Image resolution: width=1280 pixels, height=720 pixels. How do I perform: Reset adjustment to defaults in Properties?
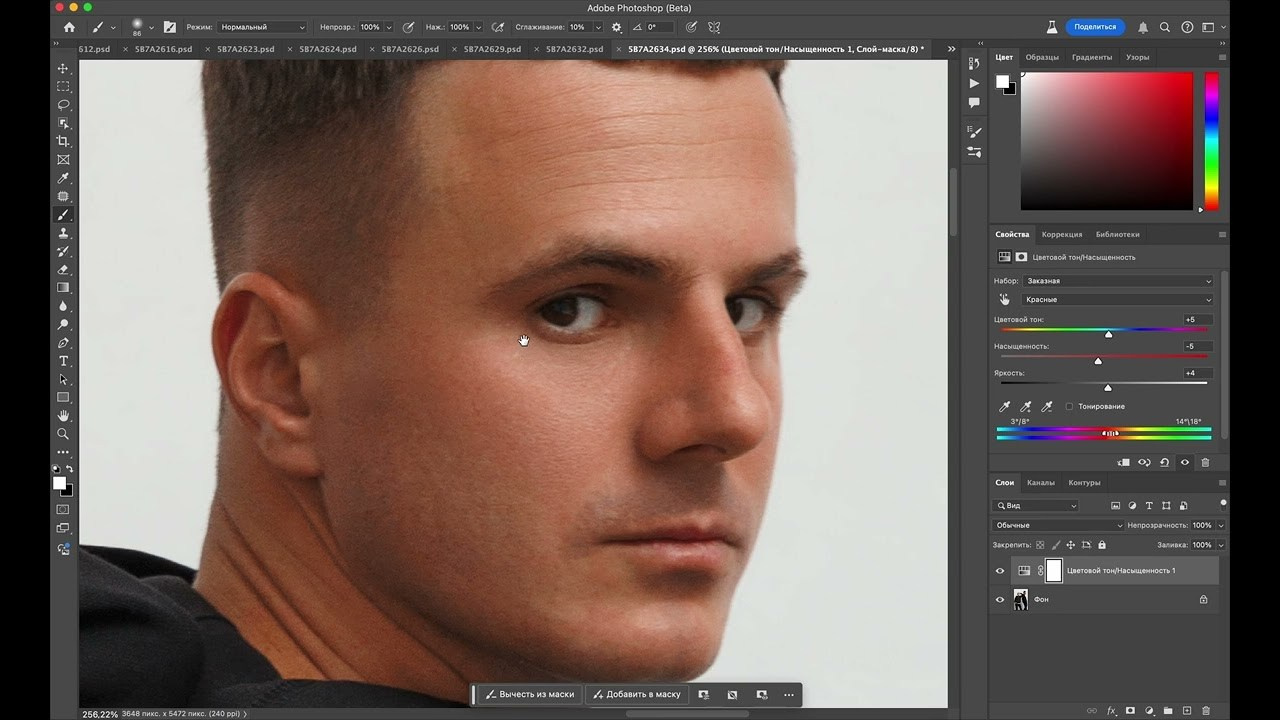click(1165, 462)
